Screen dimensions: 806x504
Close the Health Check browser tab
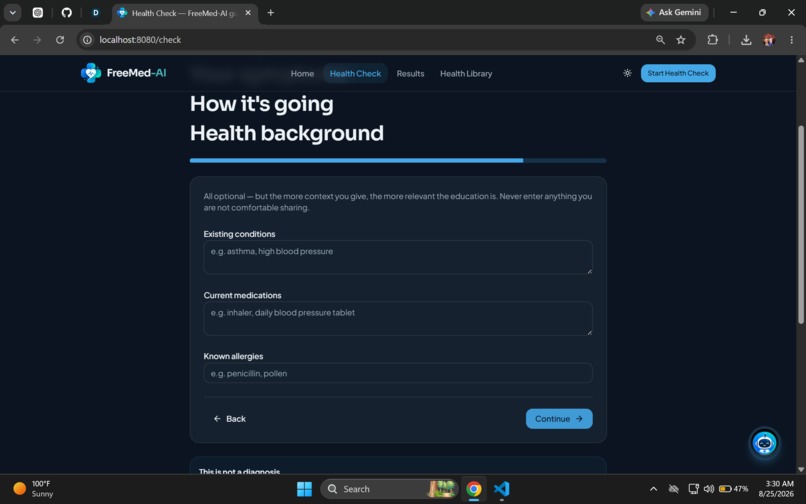[x=248, y=13]
